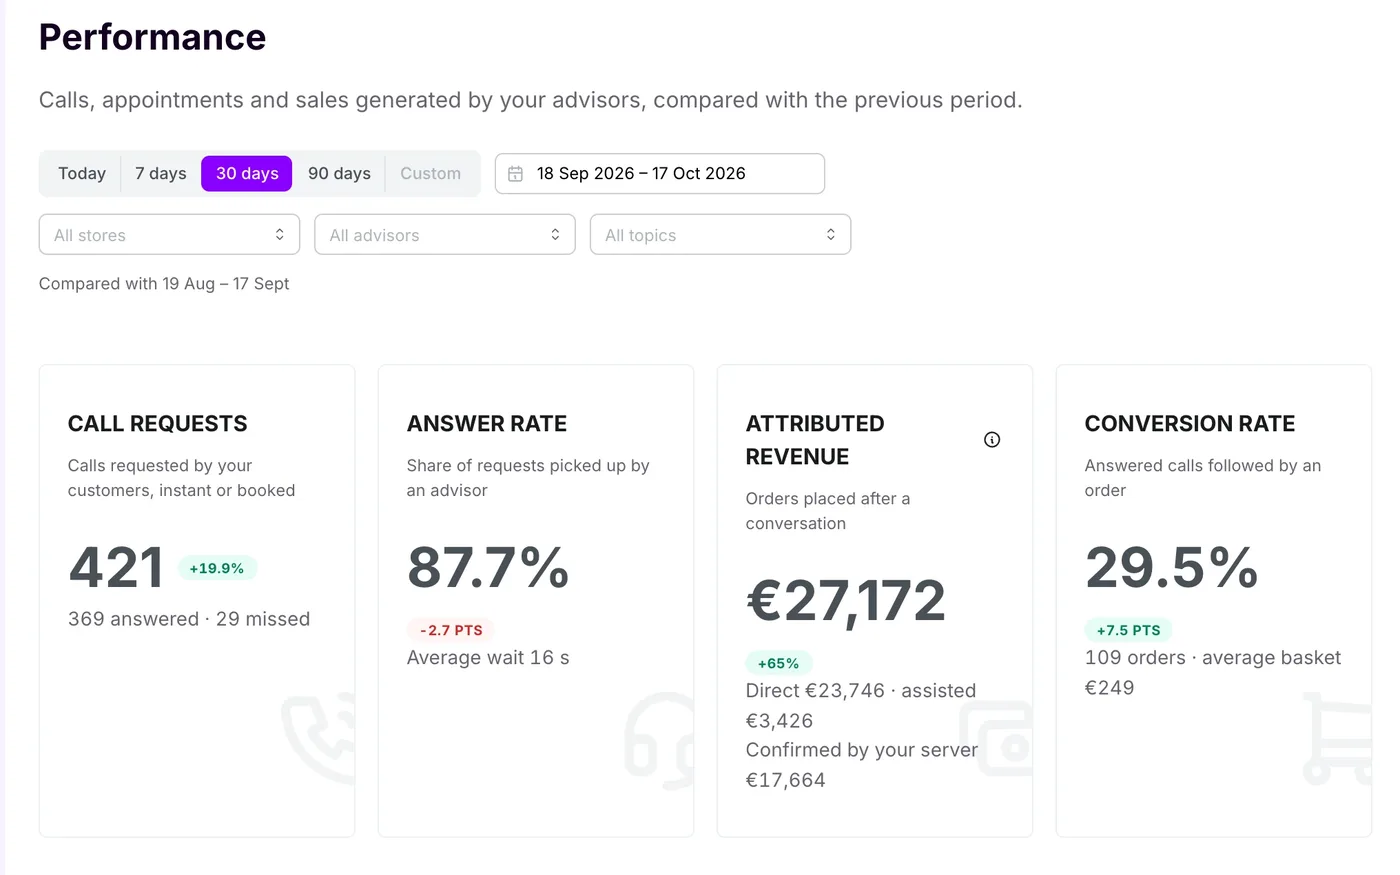Open the All advisors dropdown
This screenshot has width=1400, height=875.
pyautogui.click(x=445, y=235)
